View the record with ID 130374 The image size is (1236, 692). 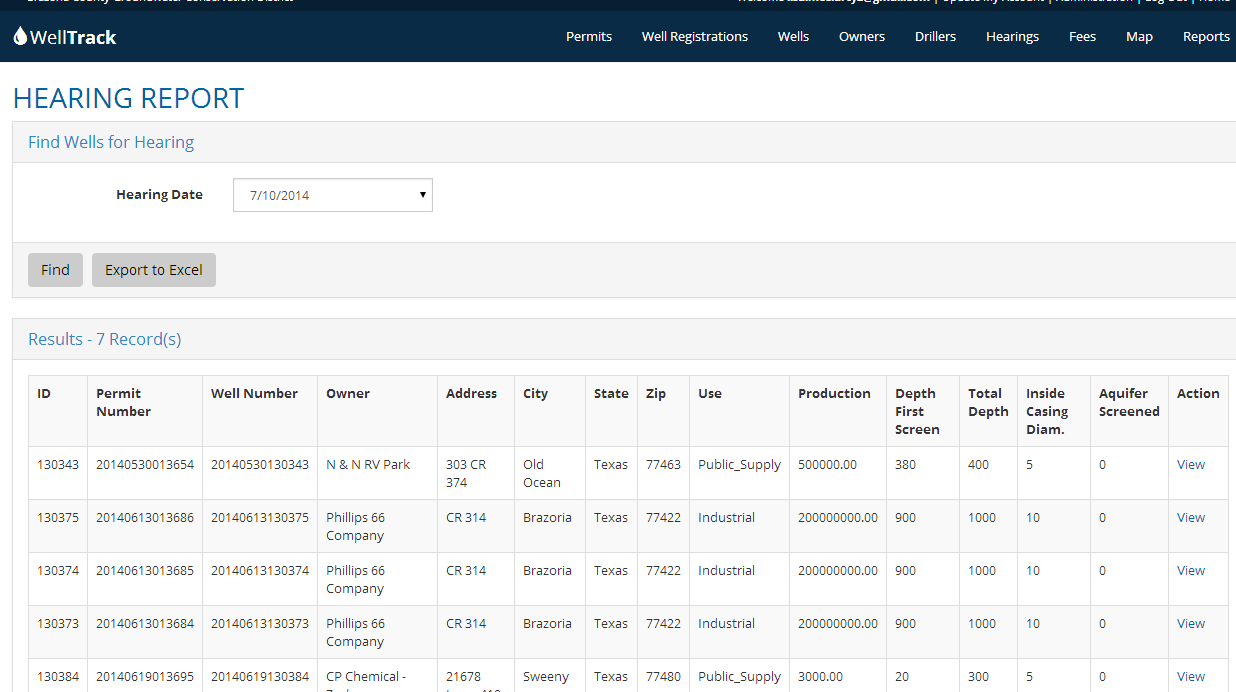[x=1191, y=570]
